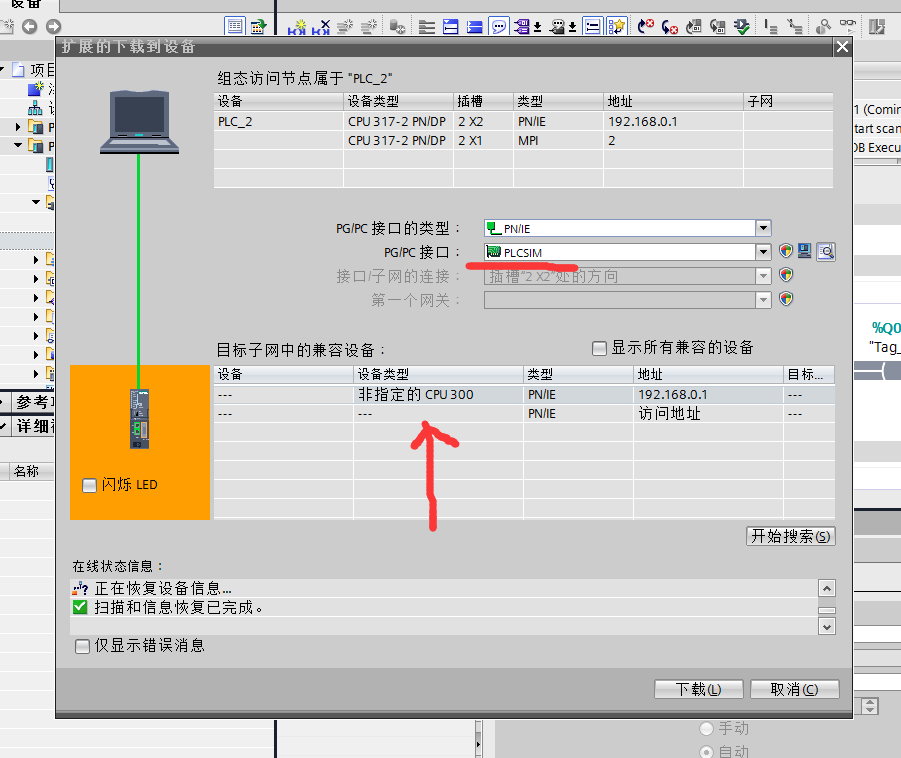Open the 第一个网关 dropdown arrow

[x=763, y=300]
